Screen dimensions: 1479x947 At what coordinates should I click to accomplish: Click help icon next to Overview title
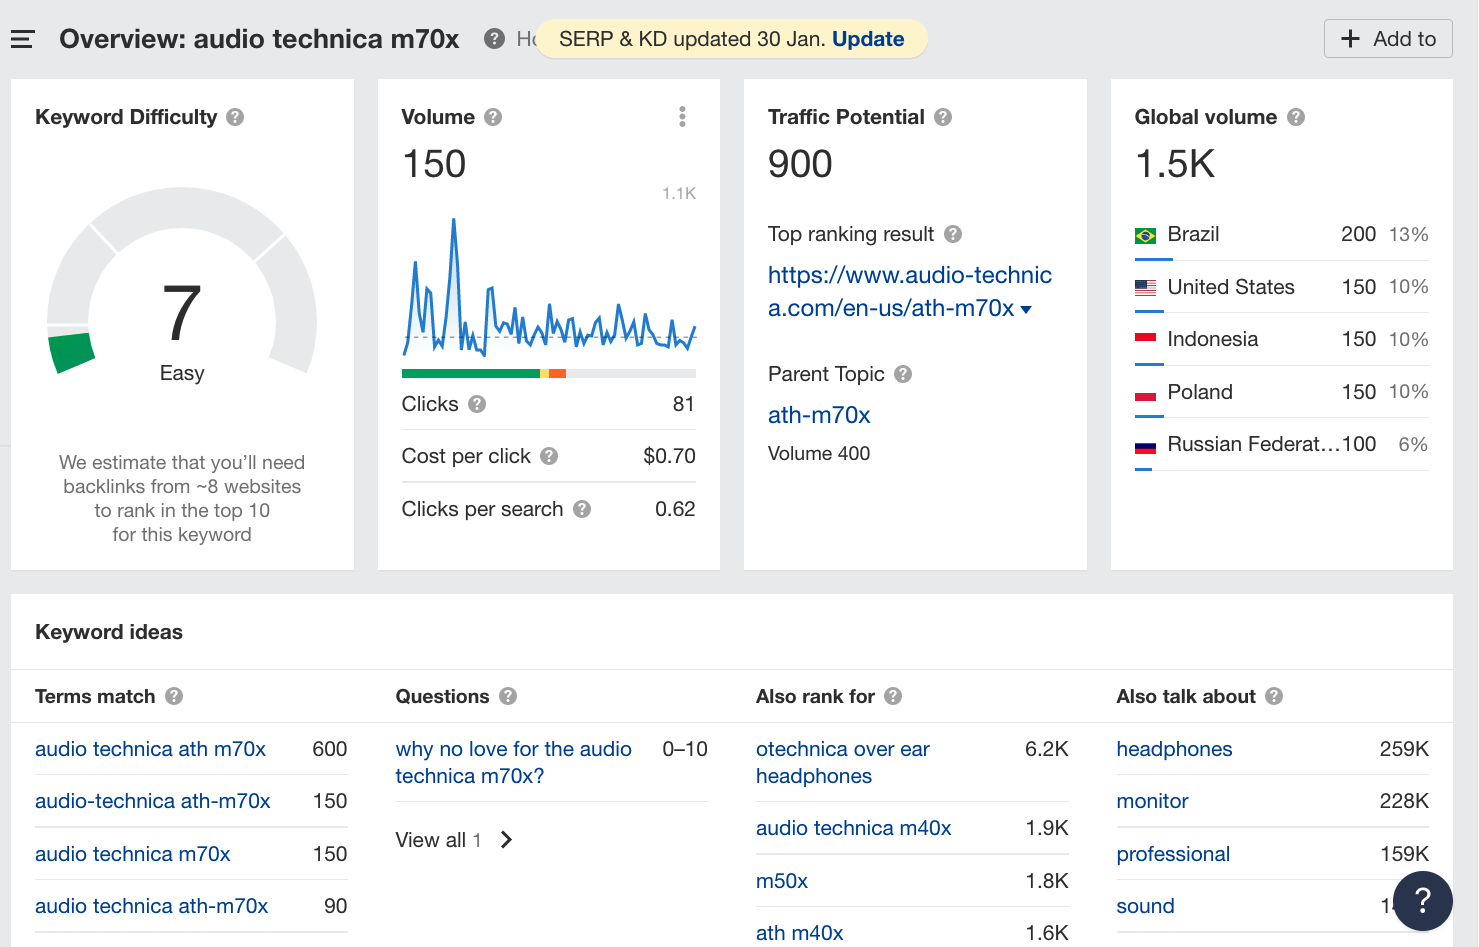494,39
